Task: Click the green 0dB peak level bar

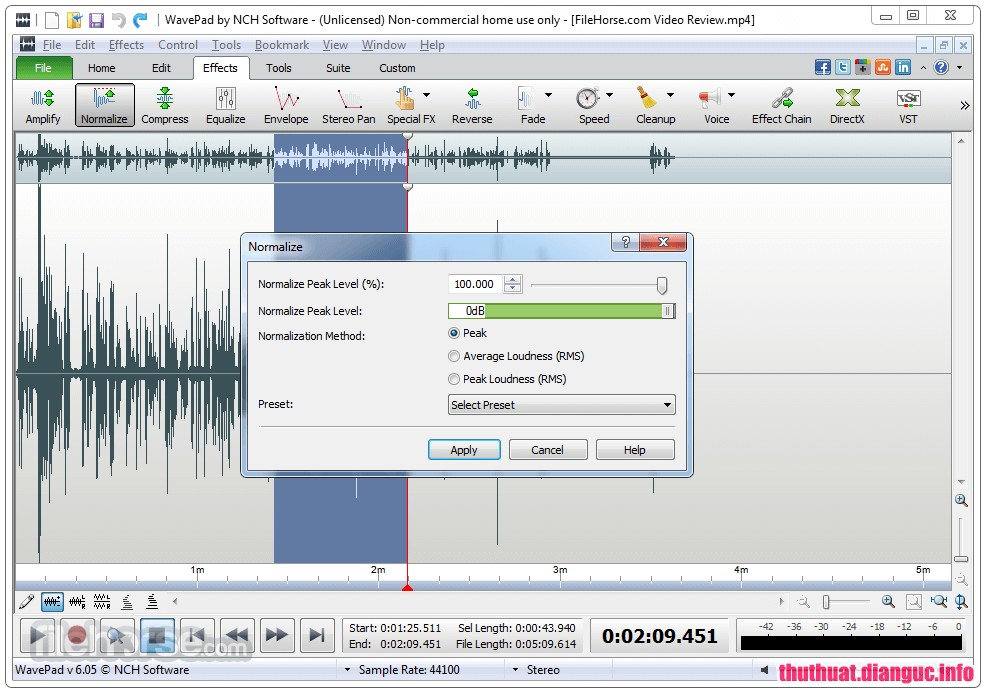Action: click(562, 310)
